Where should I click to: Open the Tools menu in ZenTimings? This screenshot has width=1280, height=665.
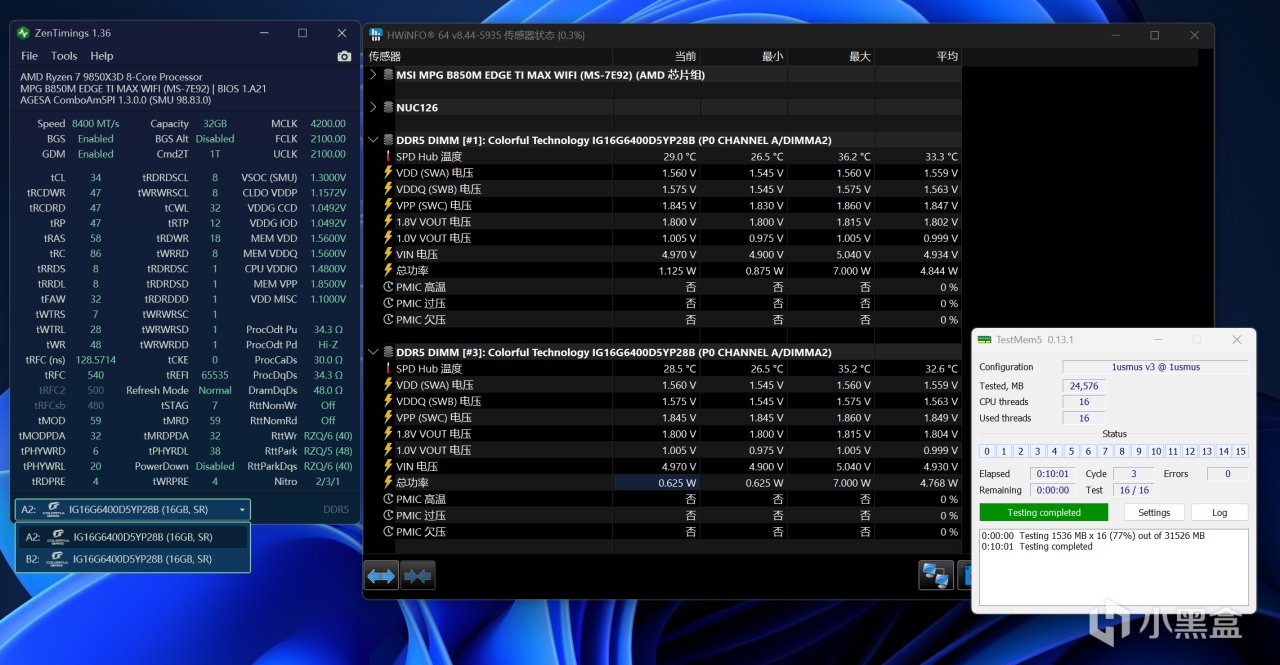(x=64, y=56)
